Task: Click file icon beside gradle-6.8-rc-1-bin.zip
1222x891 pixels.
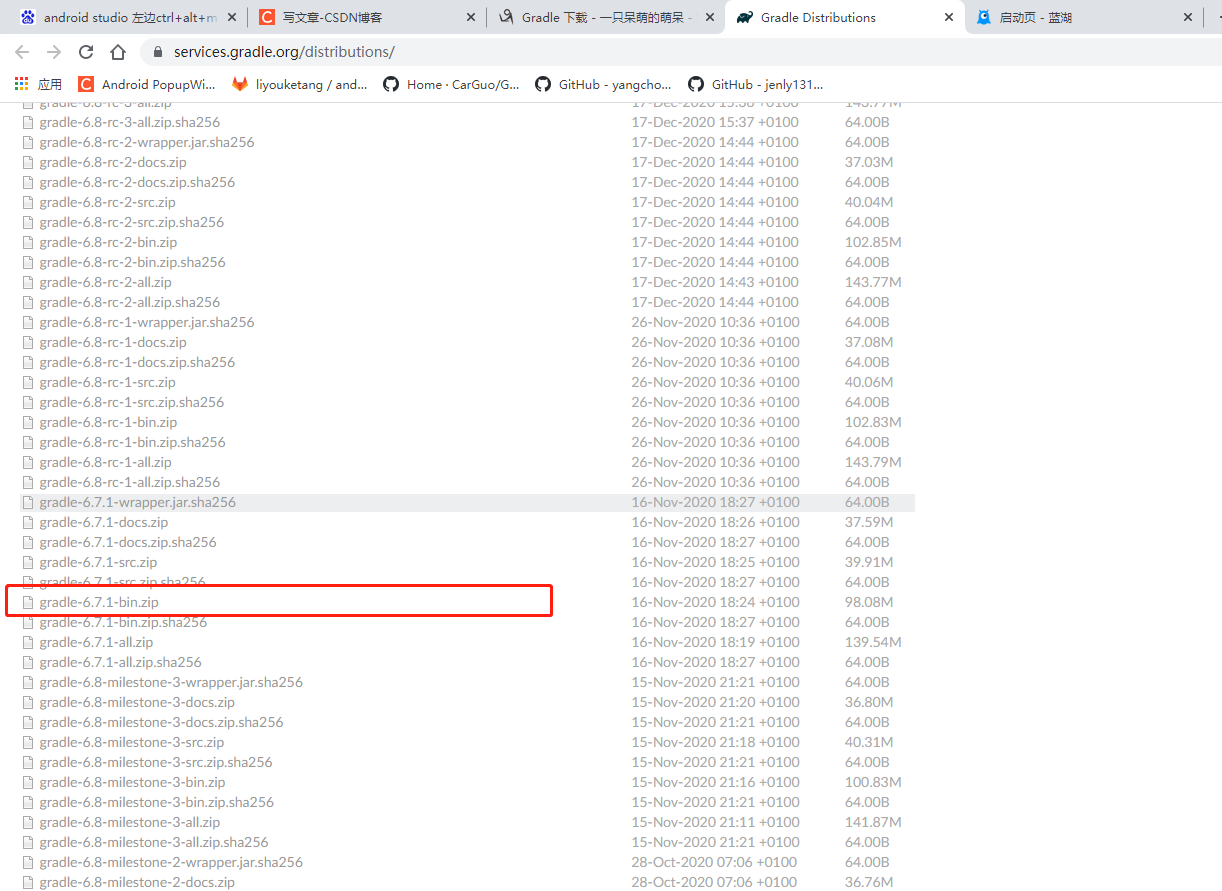Action: (x=28, y=422)
